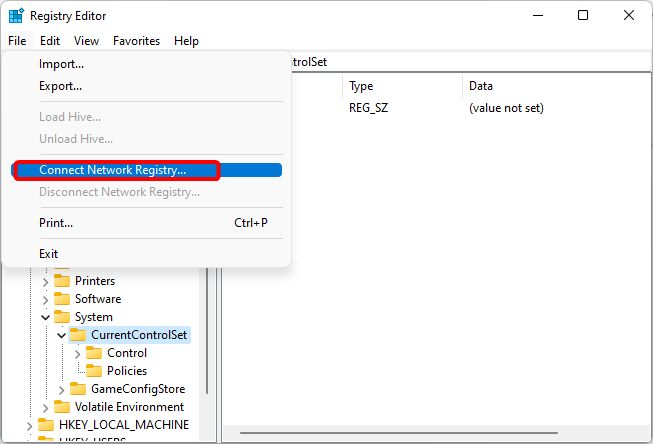
Task: Click the Control folder icon
Action: coord(94,353)
